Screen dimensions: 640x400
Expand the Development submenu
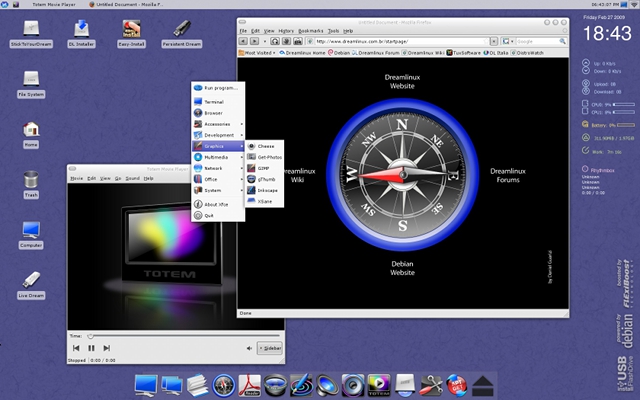pos(218,135)
